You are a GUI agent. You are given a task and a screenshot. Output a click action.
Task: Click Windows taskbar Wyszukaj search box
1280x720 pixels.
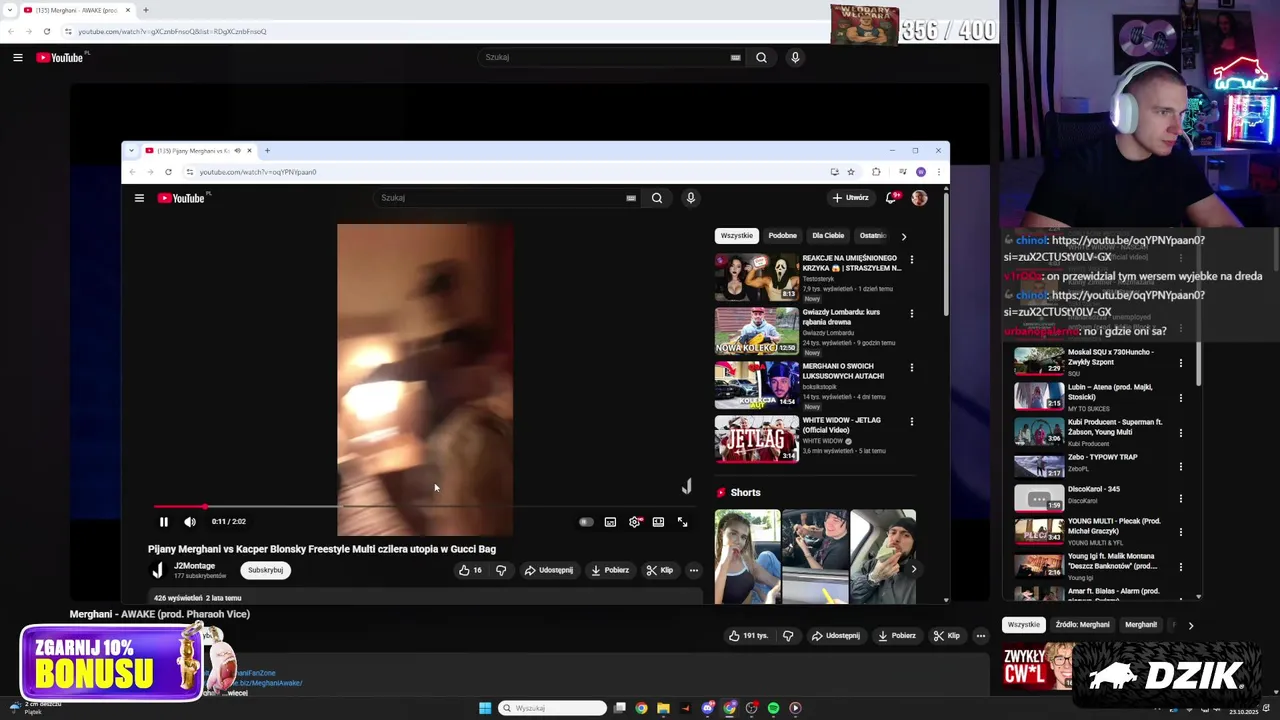pos(552,708)
